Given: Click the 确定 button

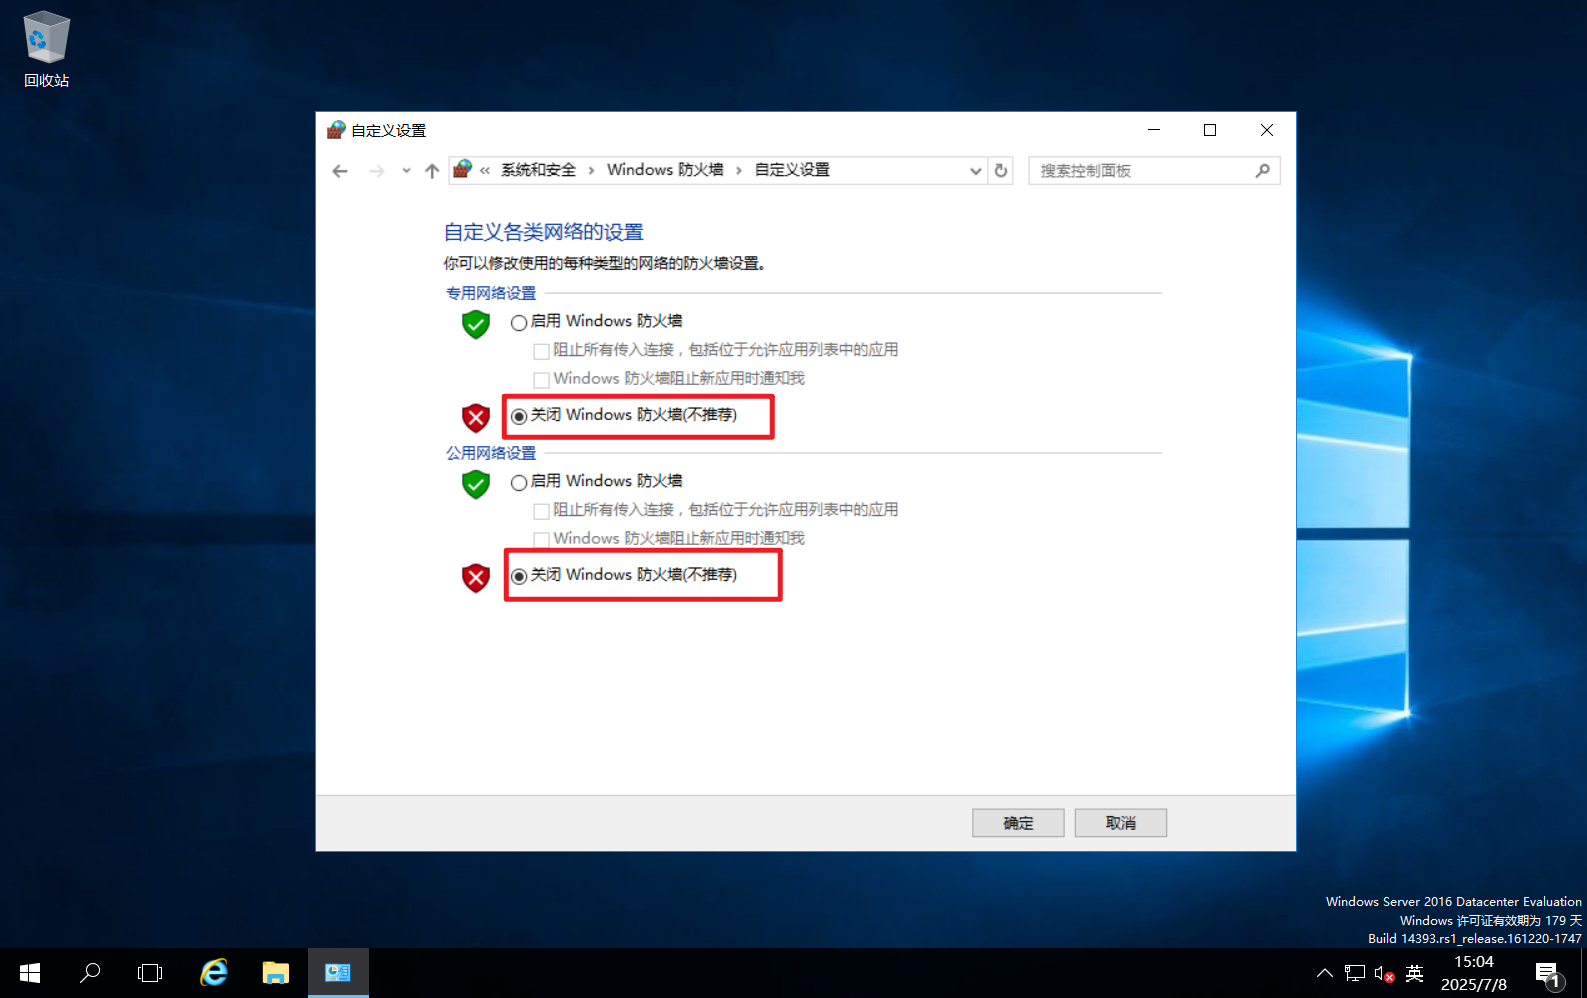Looking at the screenshot, I should point(1018,823).
